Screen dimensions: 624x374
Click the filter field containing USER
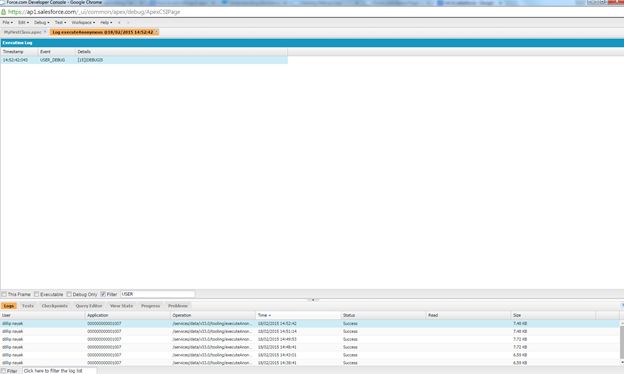(158, 294)
